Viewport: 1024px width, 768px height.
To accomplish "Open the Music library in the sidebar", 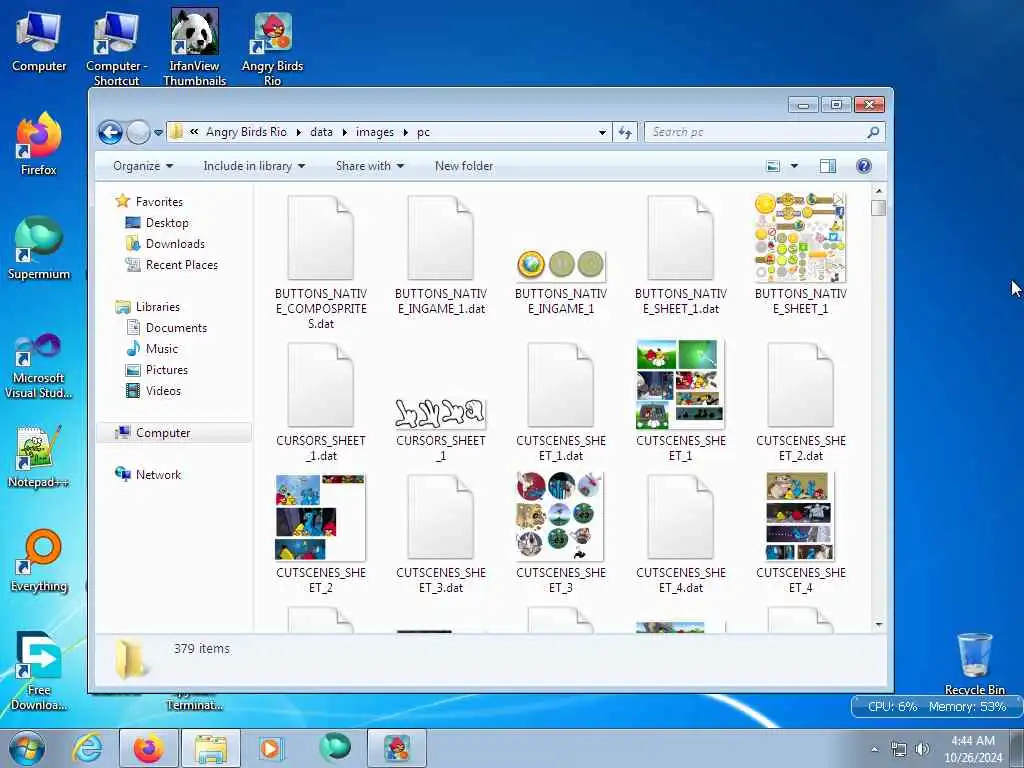I will [161, 349].
